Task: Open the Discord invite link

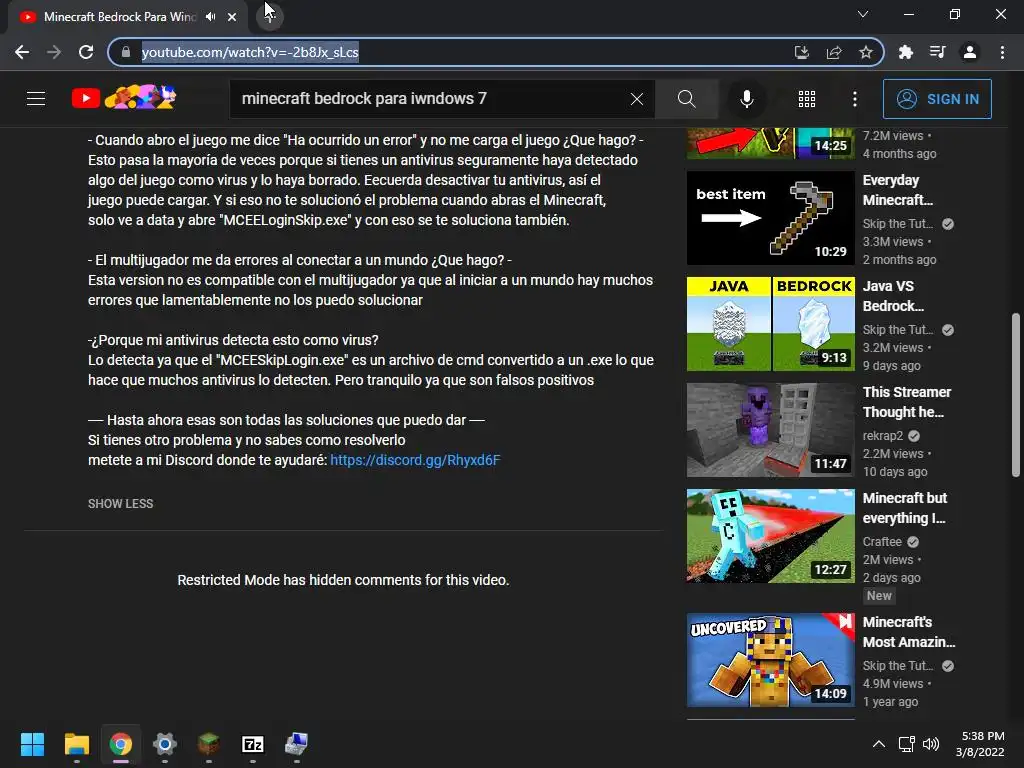Action: [x=415, y=460]
